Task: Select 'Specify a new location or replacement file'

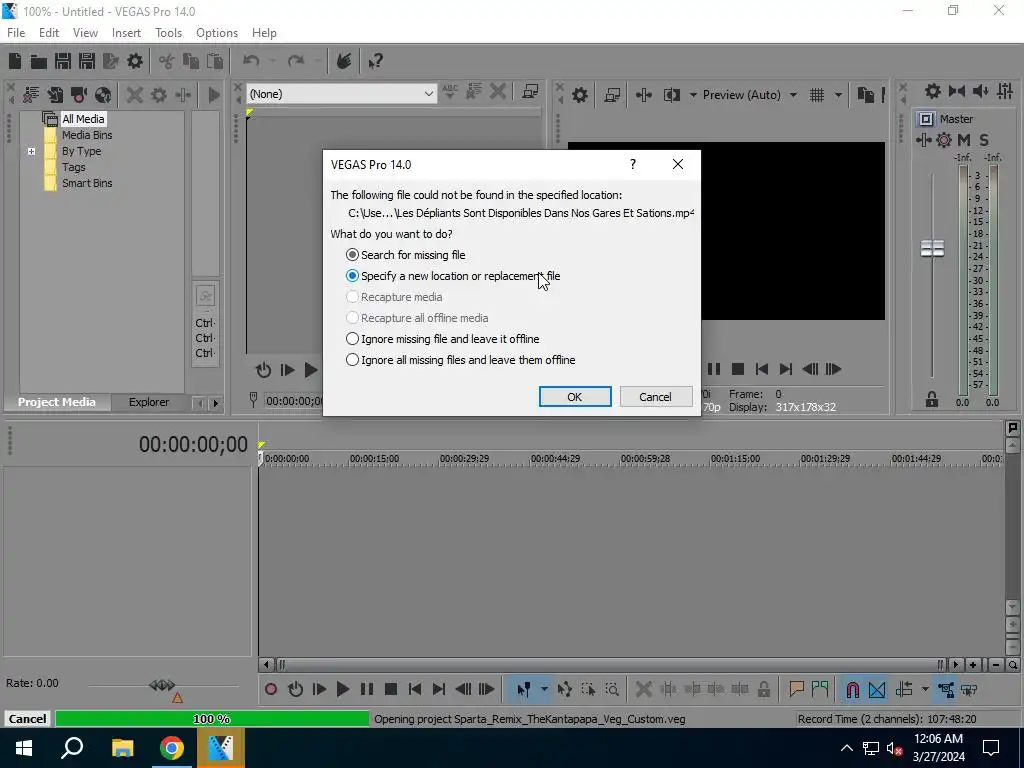Action: point(453,276)
